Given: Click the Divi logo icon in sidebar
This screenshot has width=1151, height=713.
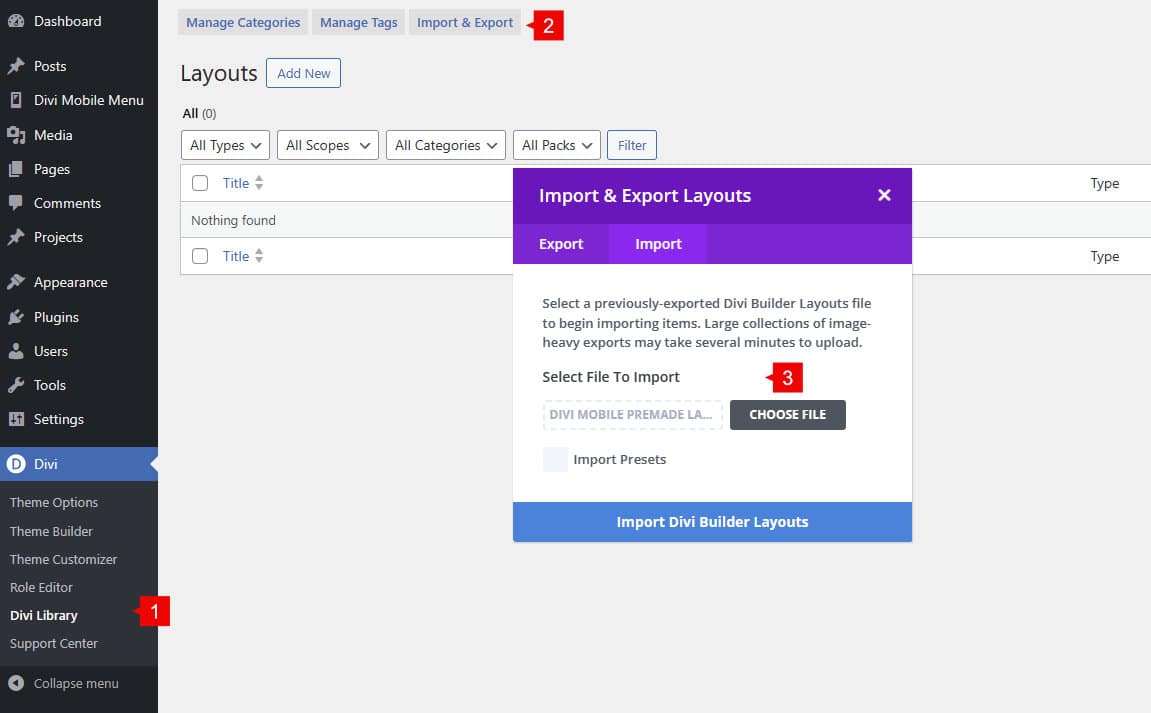Looking at the screenshot, I should pyautogui.click(x=16, y=463).
